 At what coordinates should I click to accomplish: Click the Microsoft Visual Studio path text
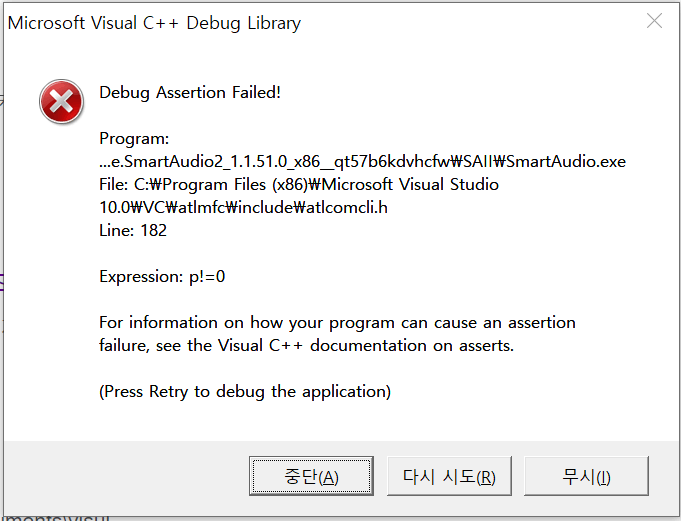pyautogui.click(x=410, y=185)
